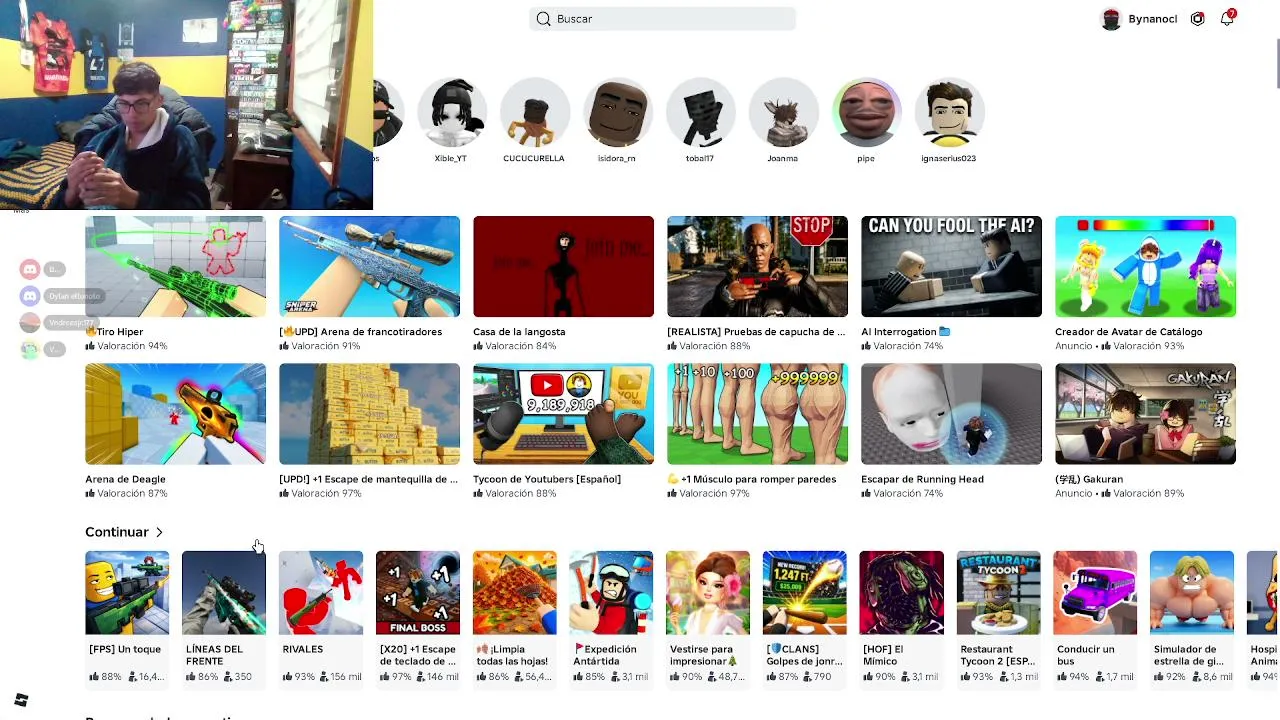
Task: Open the Escapar de Running Head thumbnail
Action: tap(951, 414)
